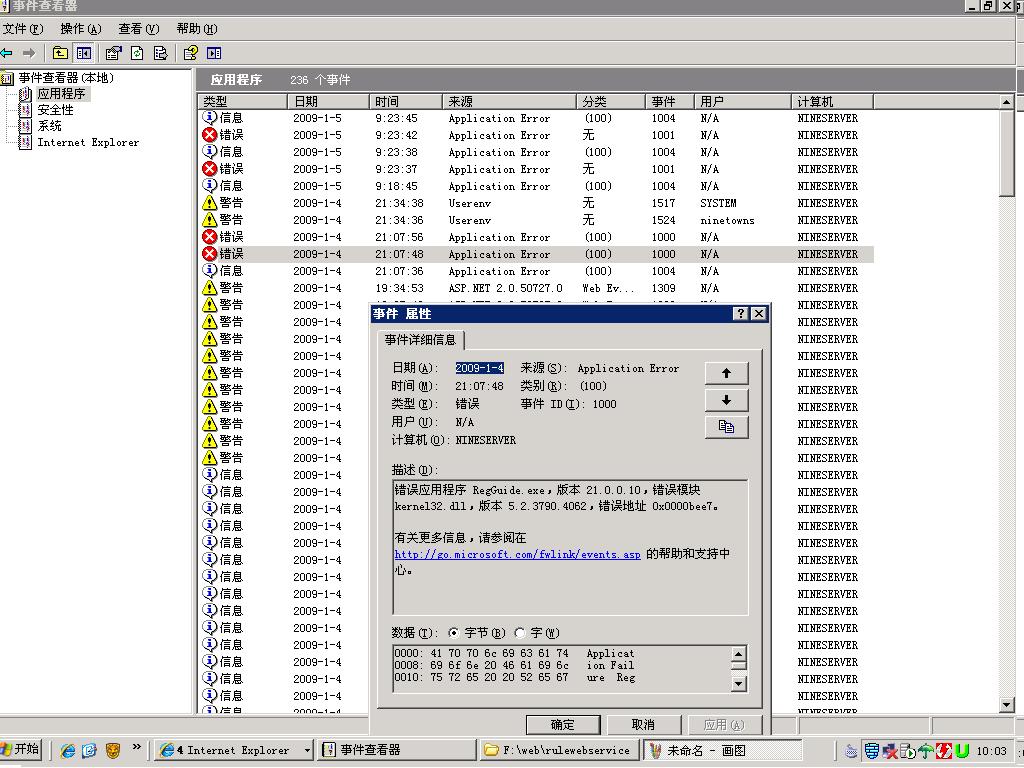This screenshot has height=768, width=1024.
Task: Copy event details using the copy button
Action: click(x=726, y=427)
